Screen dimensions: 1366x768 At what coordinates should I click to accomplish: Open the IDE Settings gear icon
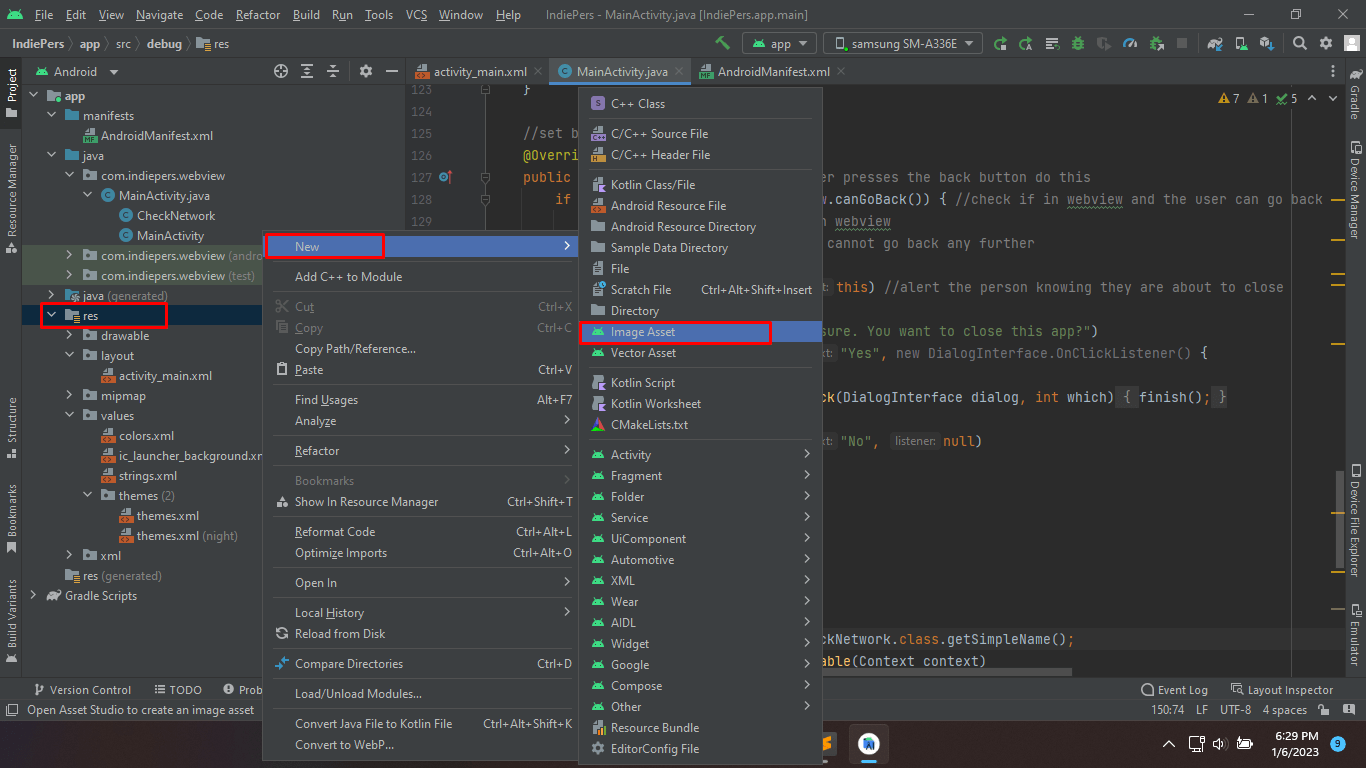tap(1326, 43)
